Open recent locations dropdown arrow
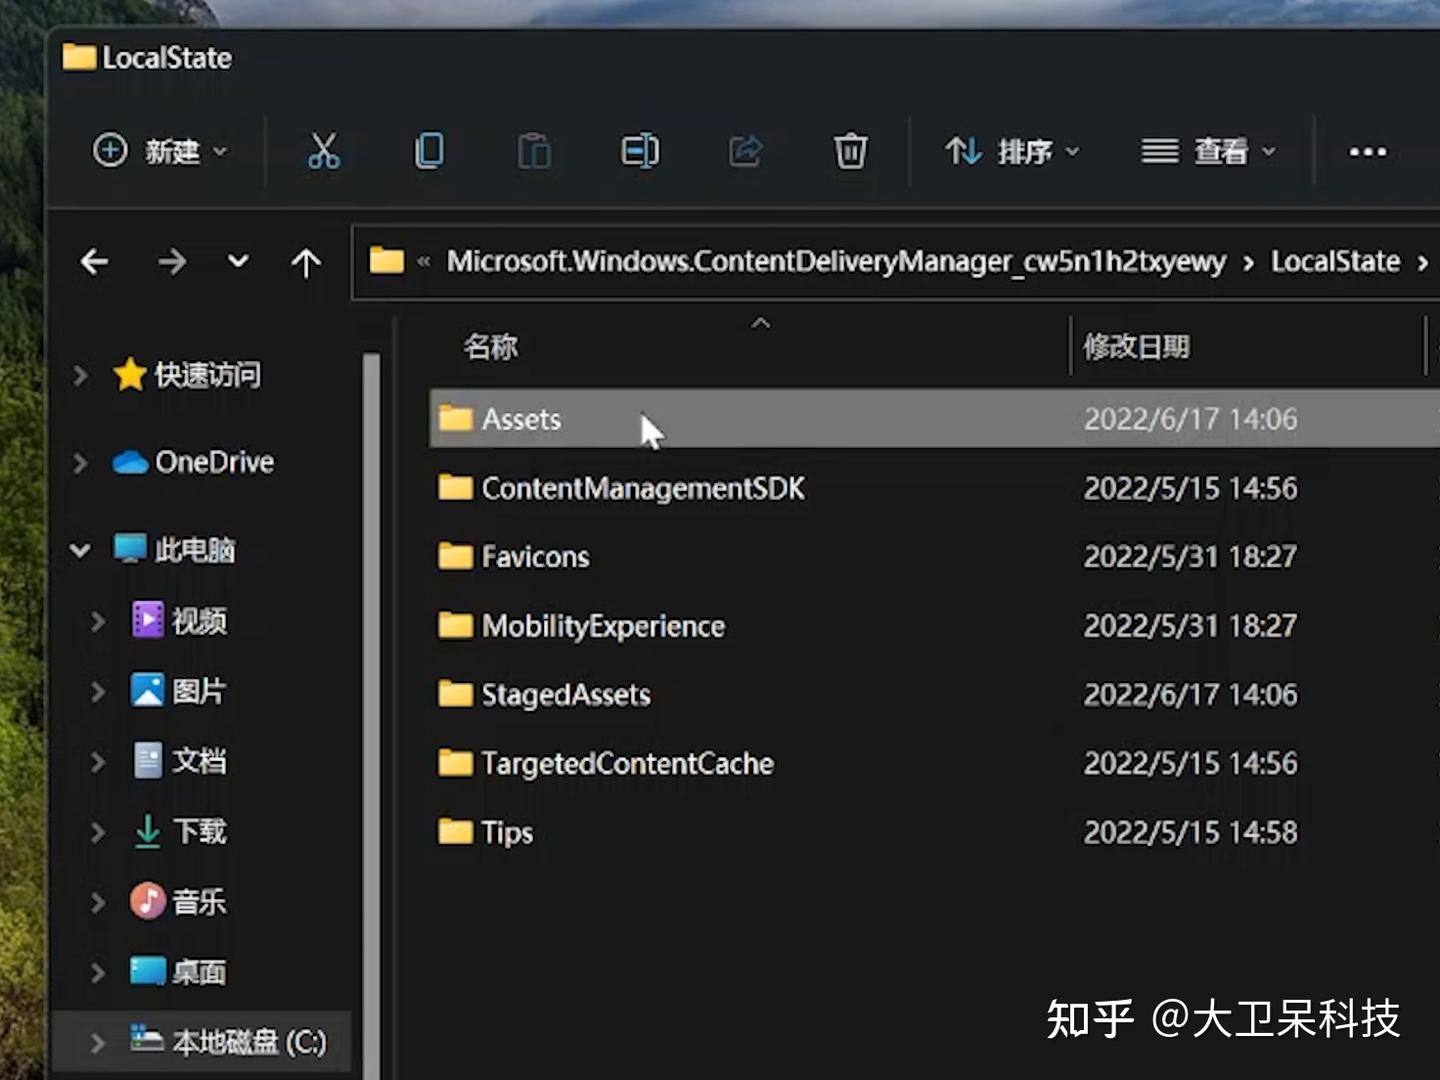 click(238, 262)
